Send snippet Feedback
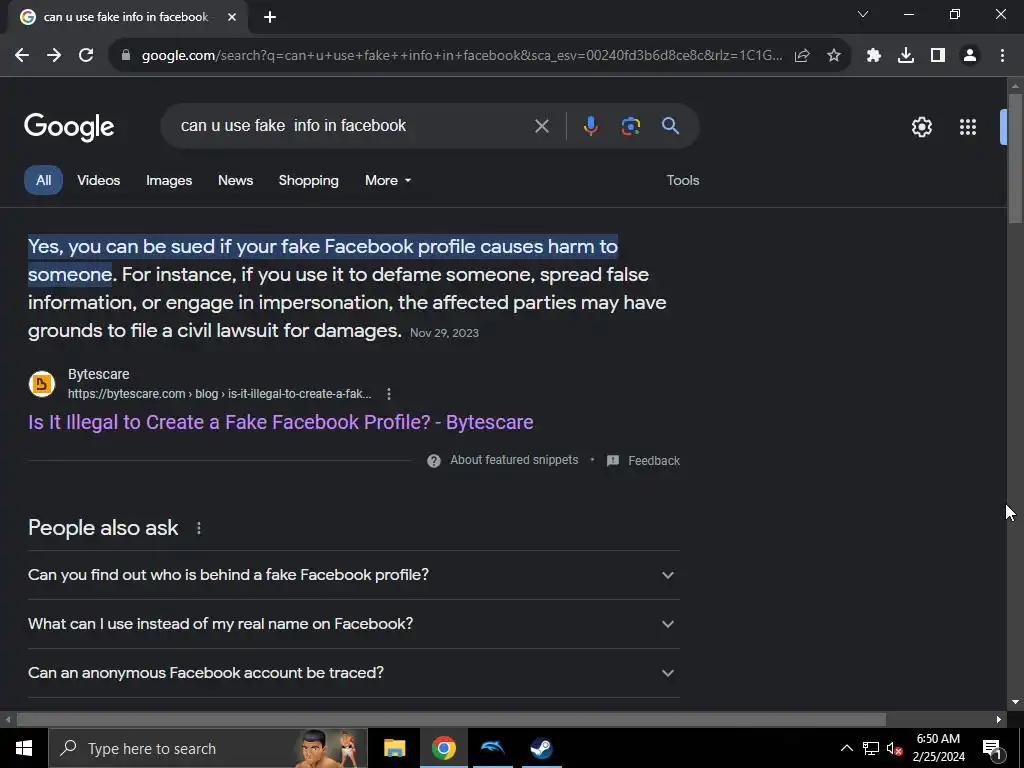 [x=643, y=461]
